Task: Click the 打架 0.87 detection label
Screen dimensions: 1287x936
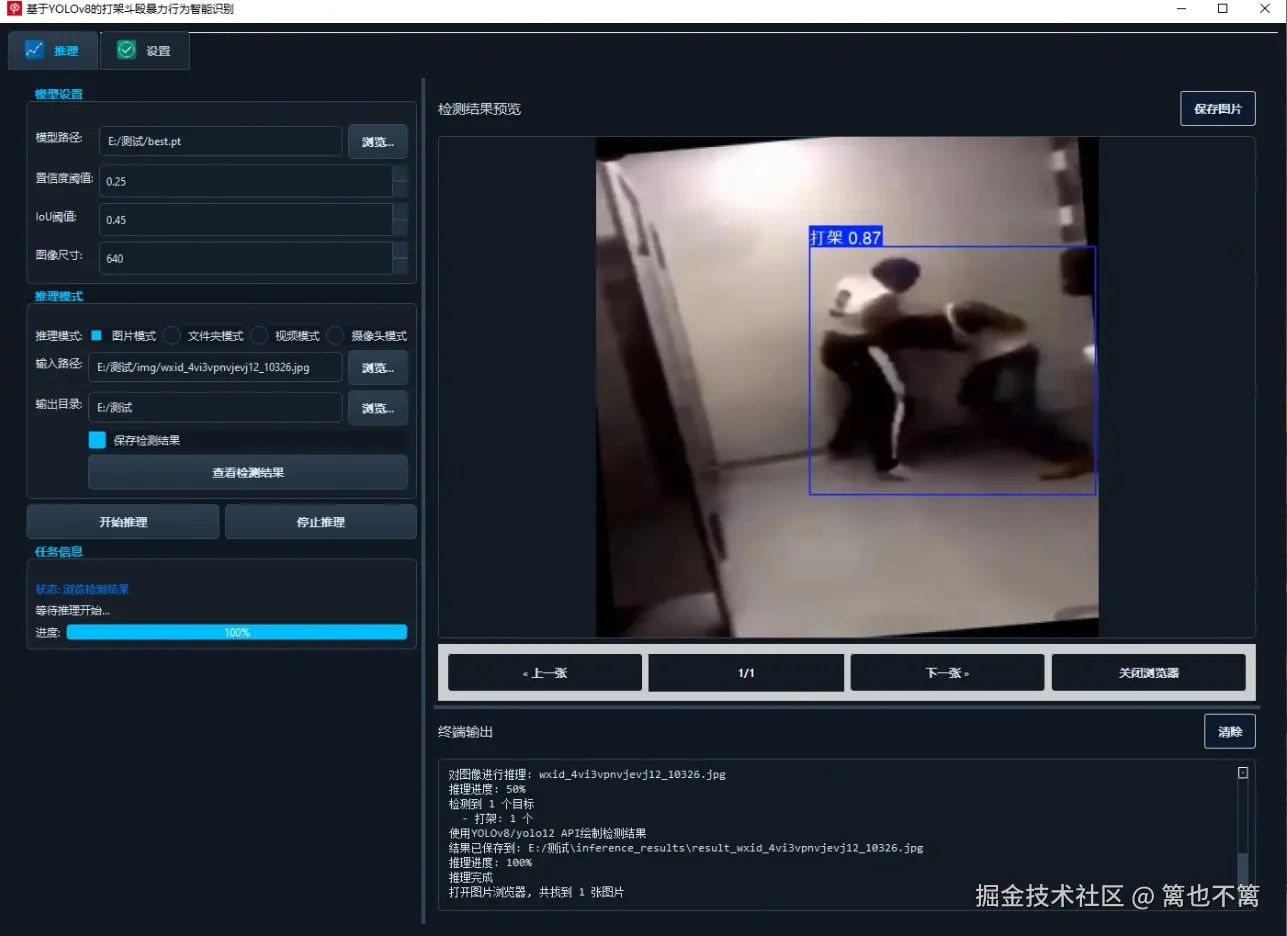Action: (x=846, y=237)
